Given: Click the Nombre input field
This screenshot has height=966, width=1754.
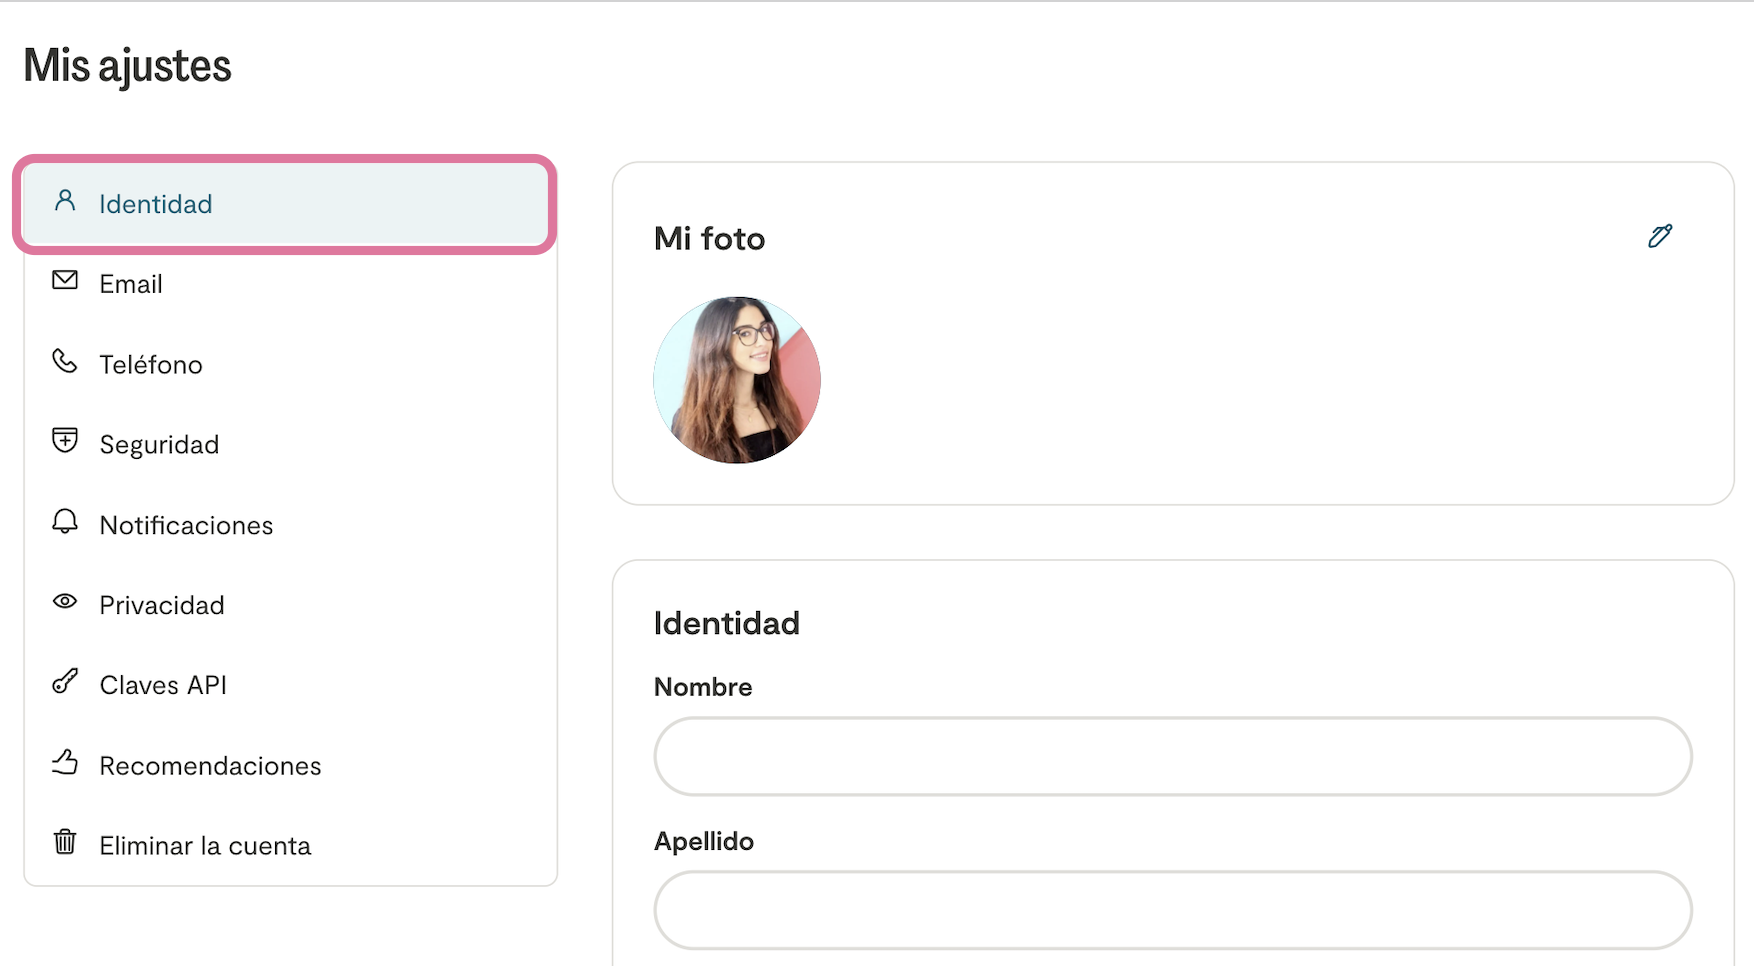Looking at the screenshot, I should click(x=1172, y=757).
